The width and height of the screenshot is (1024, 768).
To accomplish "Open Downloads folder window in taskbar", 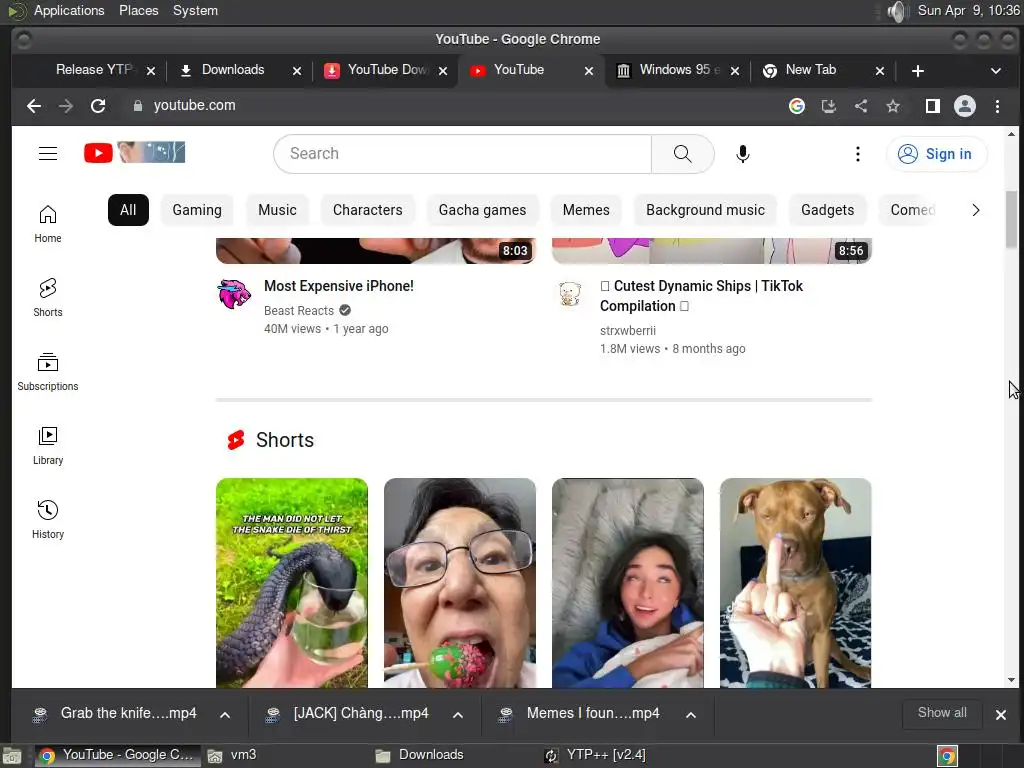I will tap(431, 755).
